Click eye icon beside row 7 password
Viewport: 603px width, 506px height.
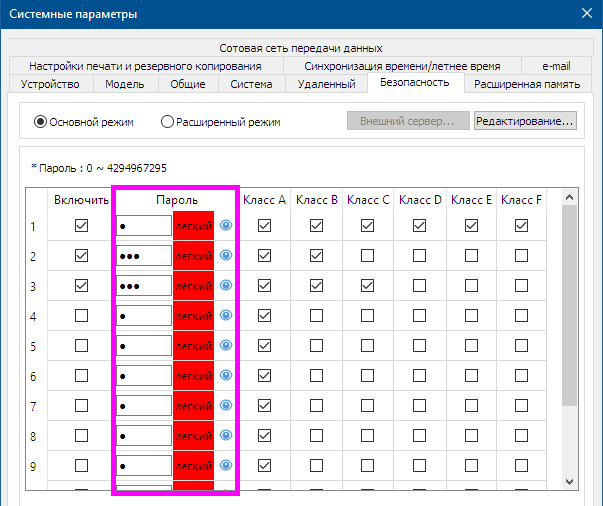226,405
